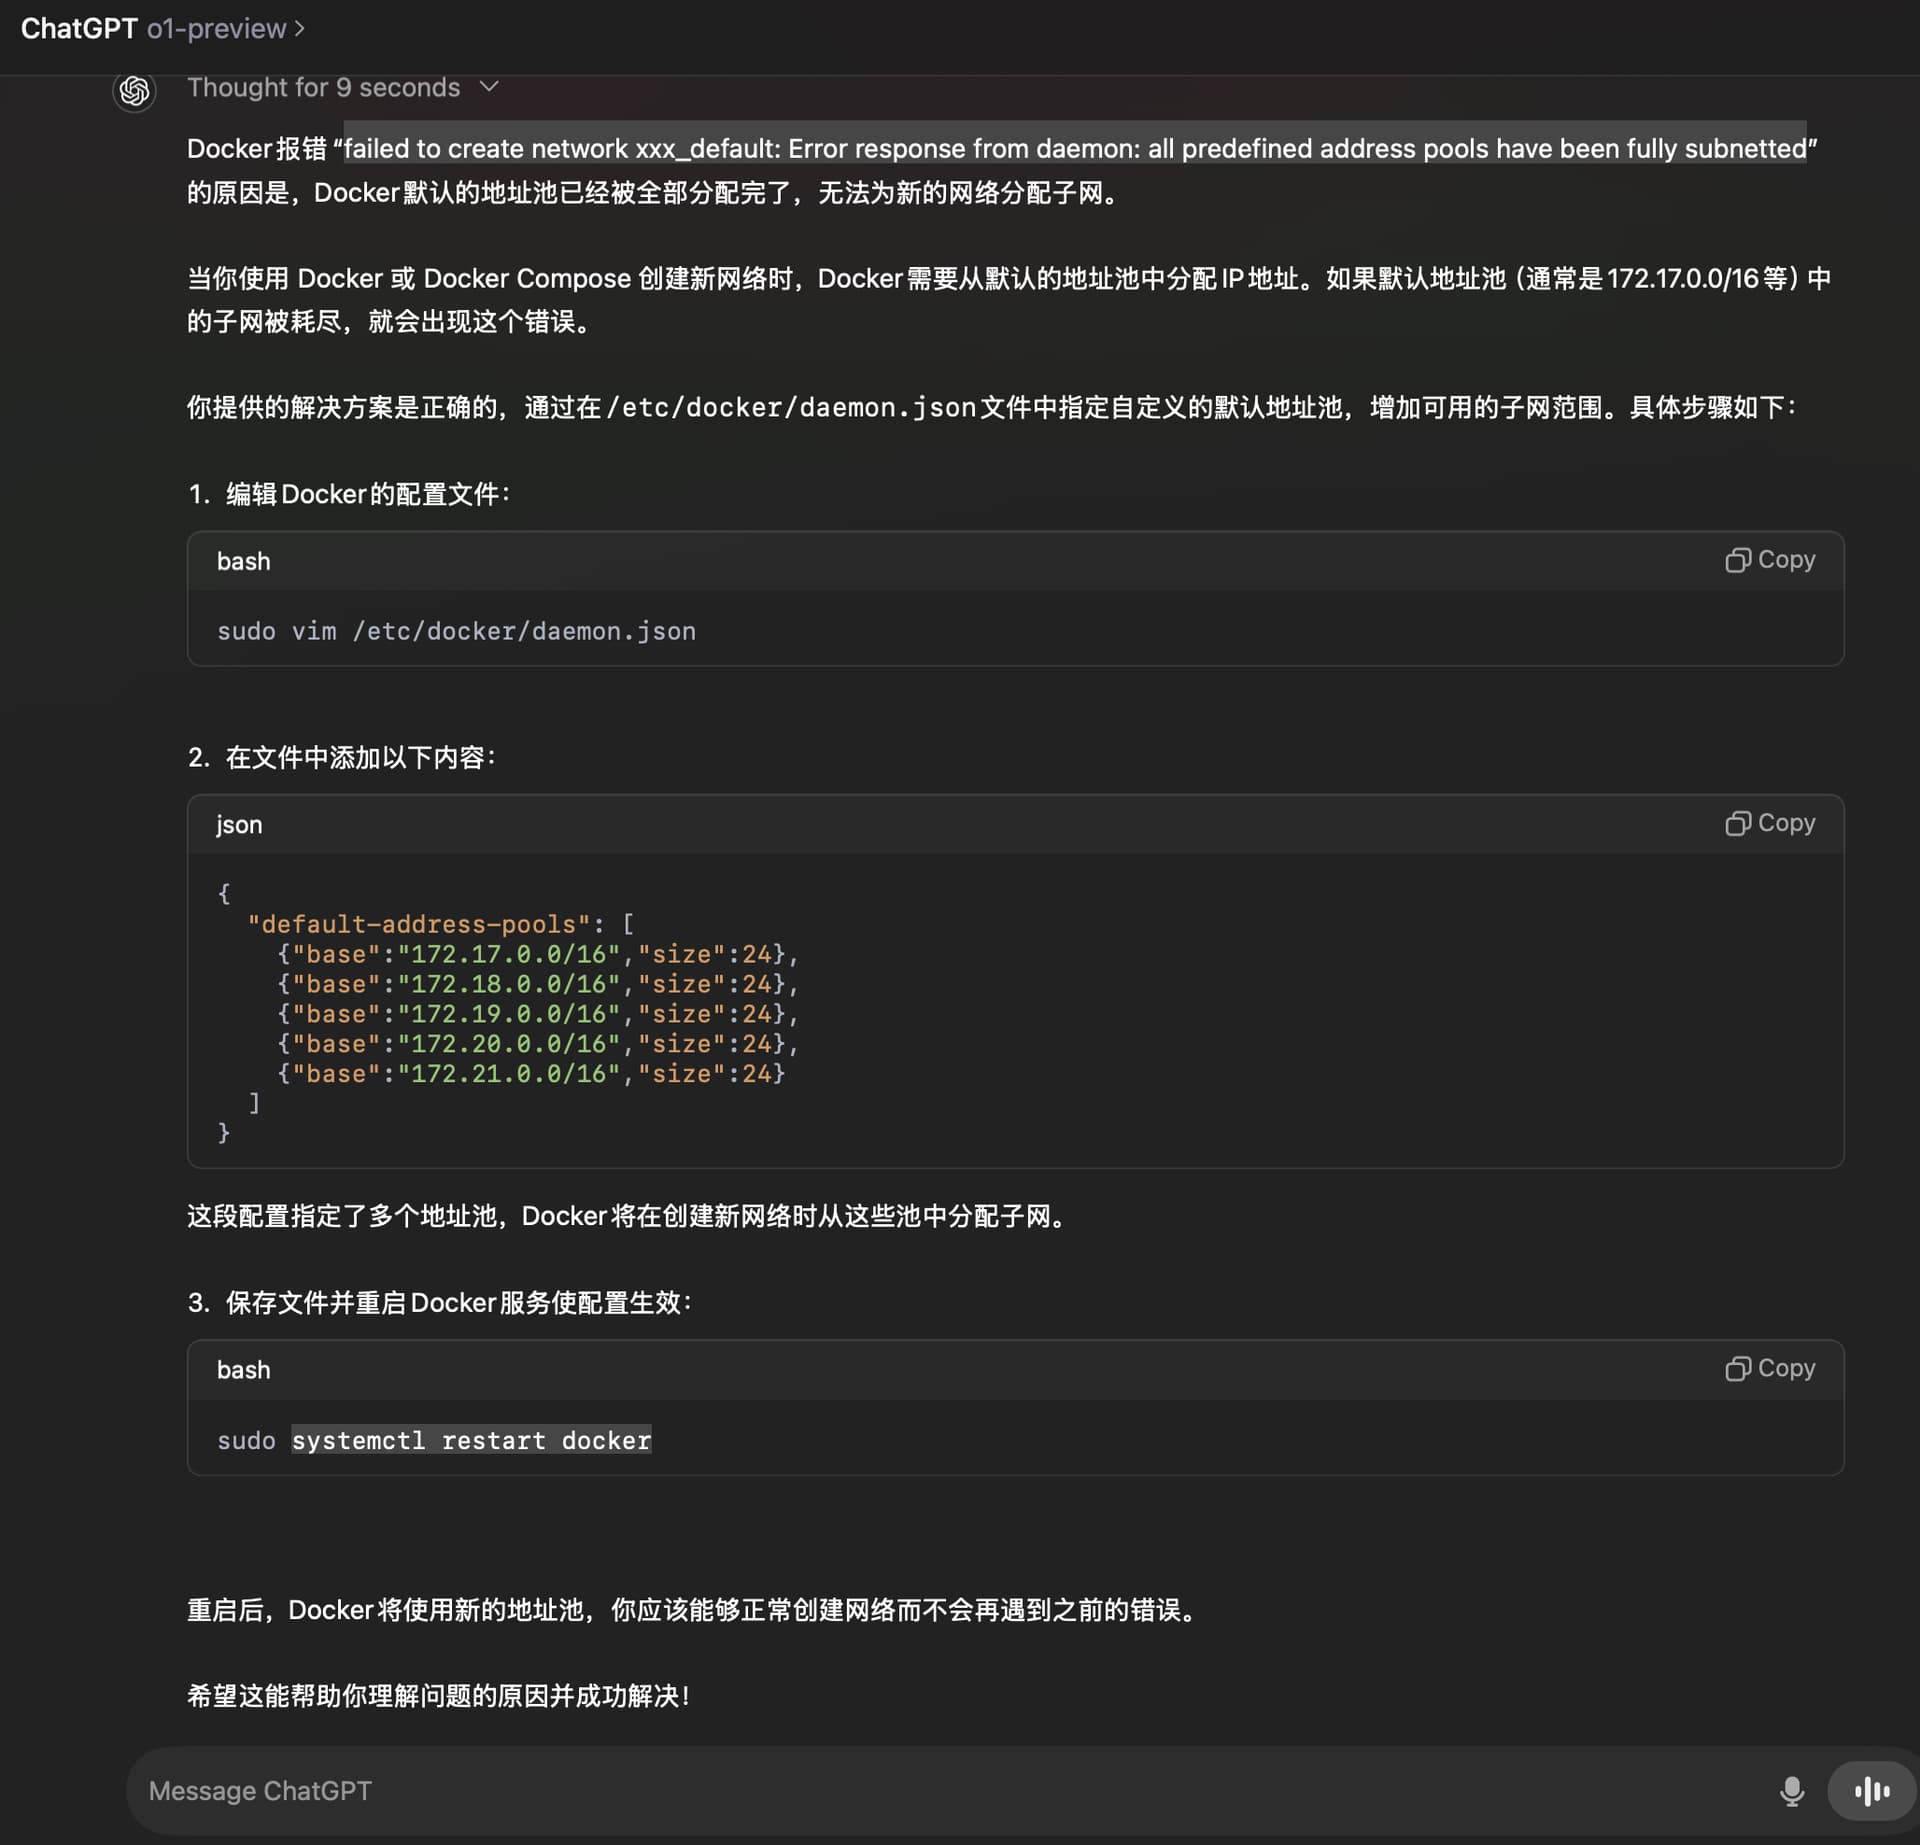The height and width of the screenshot is (1845, 1920).
Task: Click the 'sudo vim /etc/docker/daemon.json' command text
Action: pyautogui.click(x=456, y=631)
